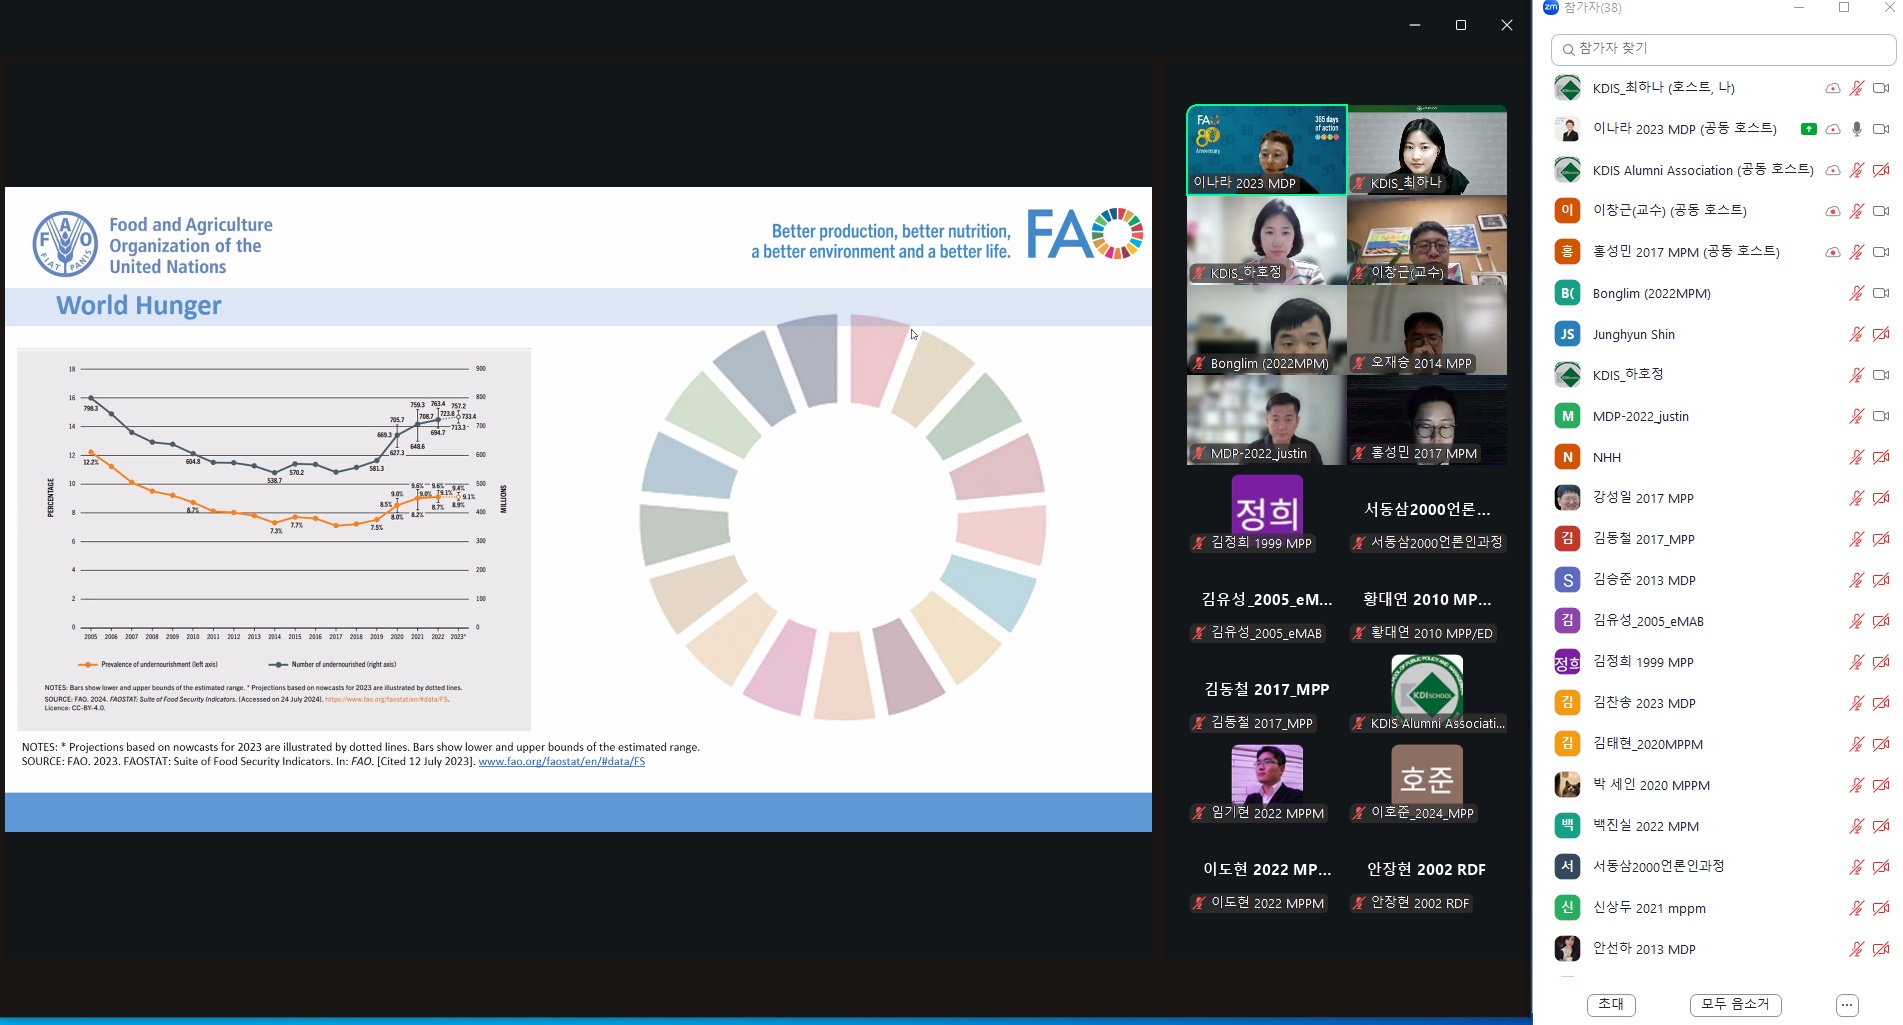Click the video camera icon for Bonglim (2022MPM)
The image size is (1903, 1025).
1880,294
